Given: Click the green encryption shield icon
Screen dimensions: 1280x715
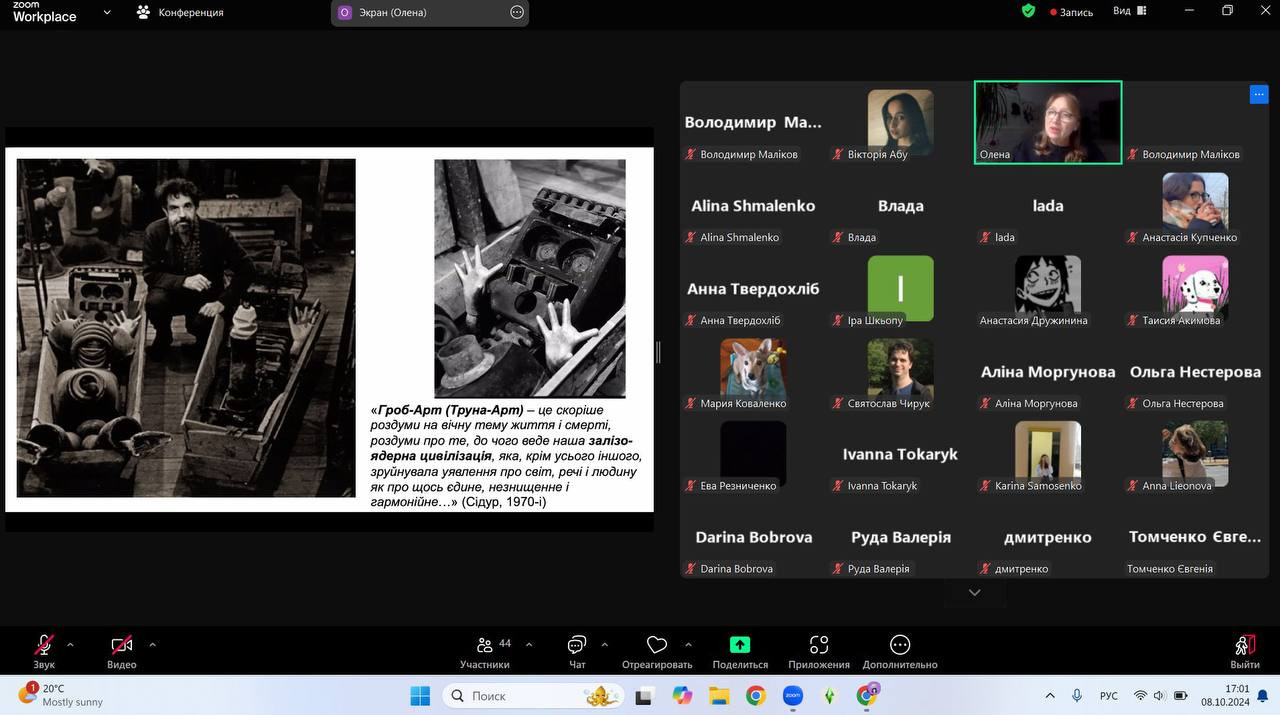Looking at the screenshot, I should click(x=1028, y=11).
